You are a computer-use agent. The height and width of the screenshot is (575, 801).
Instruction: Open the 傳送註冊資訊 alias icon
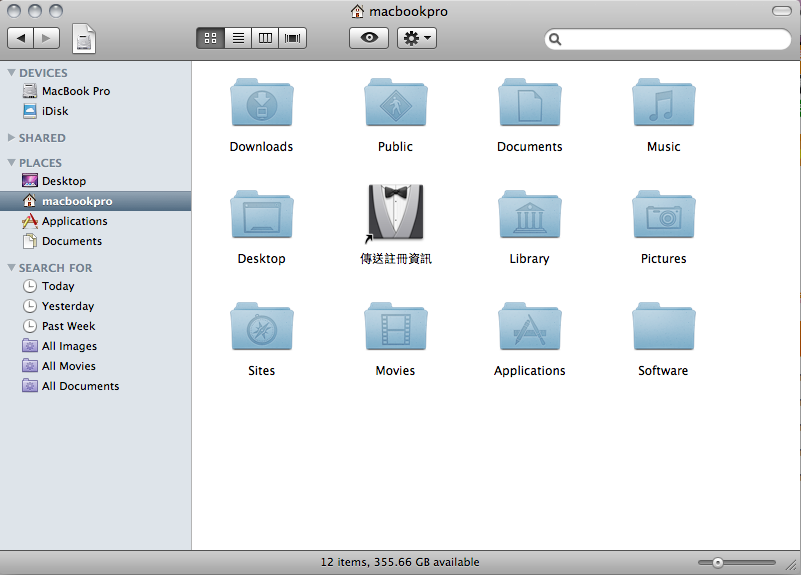point(395,212)
